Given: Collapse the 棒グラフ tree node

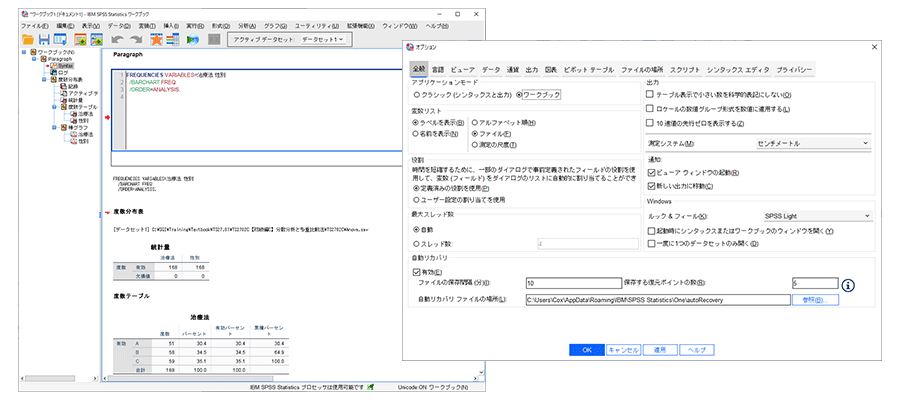Looking at the screenshot, I should pos(54,127).
